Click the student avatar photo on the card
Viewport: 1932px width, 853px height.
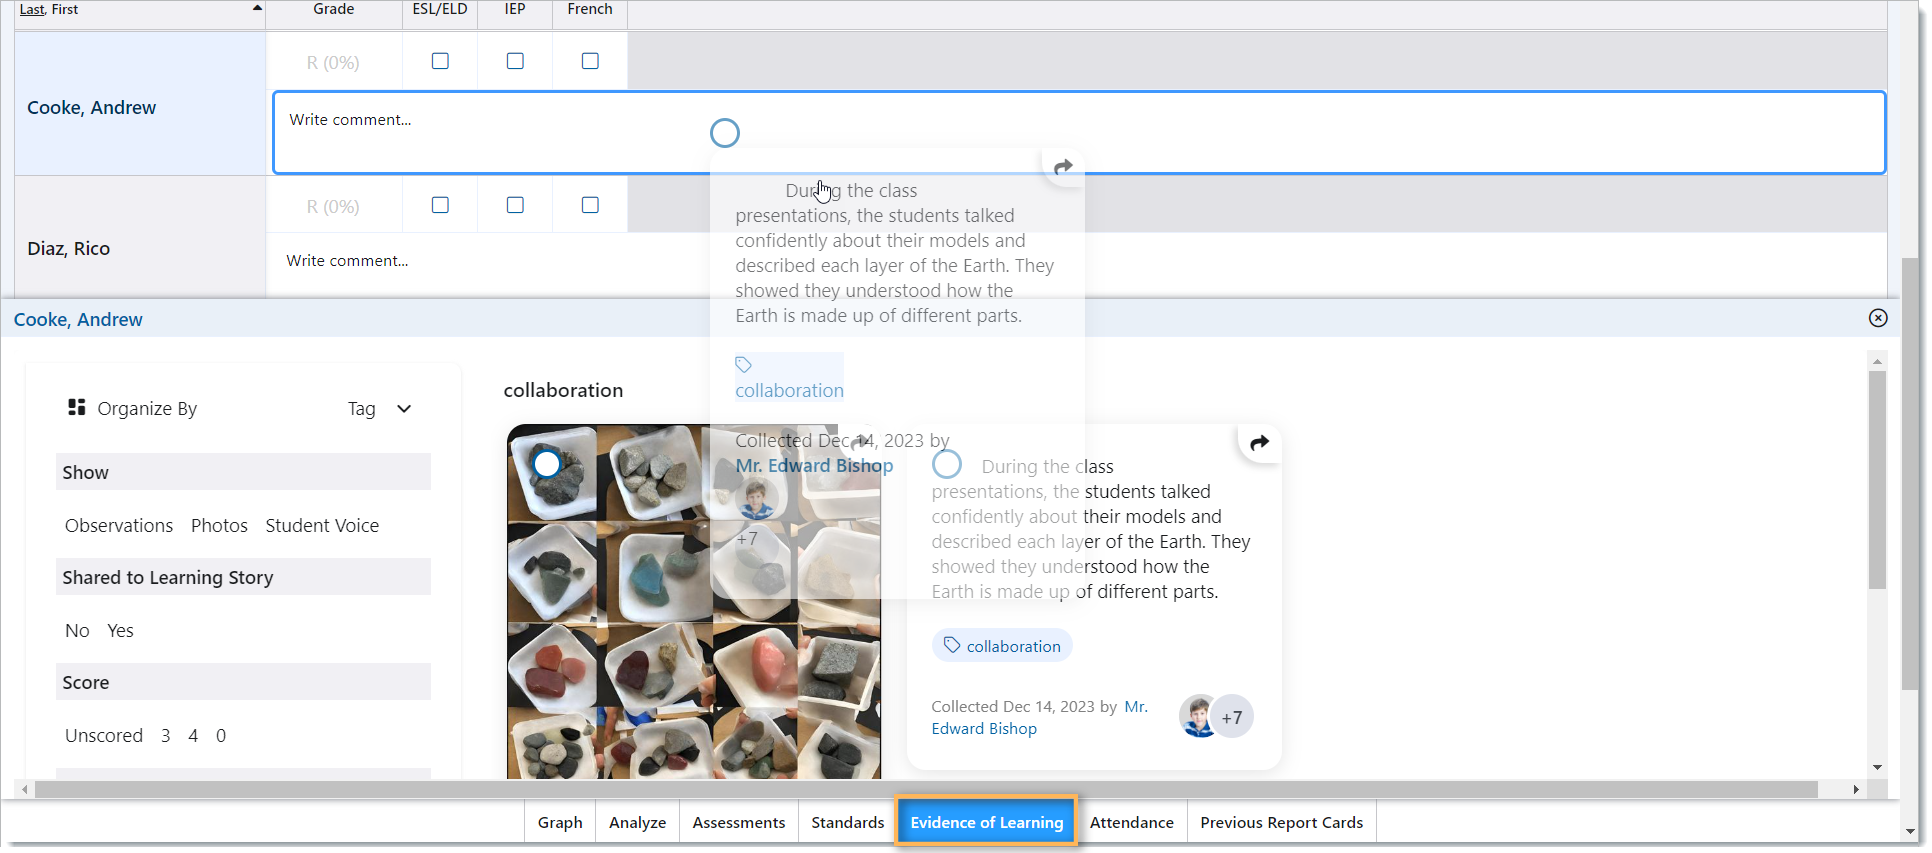(1198, 717)
